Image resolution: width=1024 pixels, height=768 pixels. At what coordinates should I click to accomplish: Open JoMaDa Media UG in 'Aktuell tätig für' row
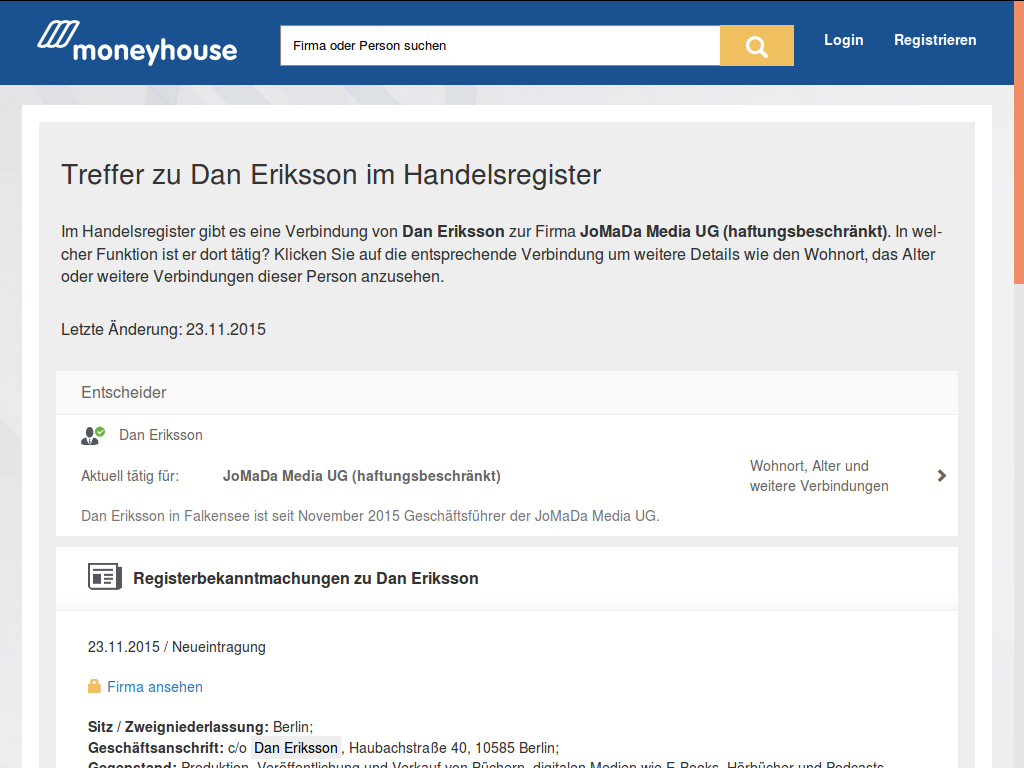[361, 476]
